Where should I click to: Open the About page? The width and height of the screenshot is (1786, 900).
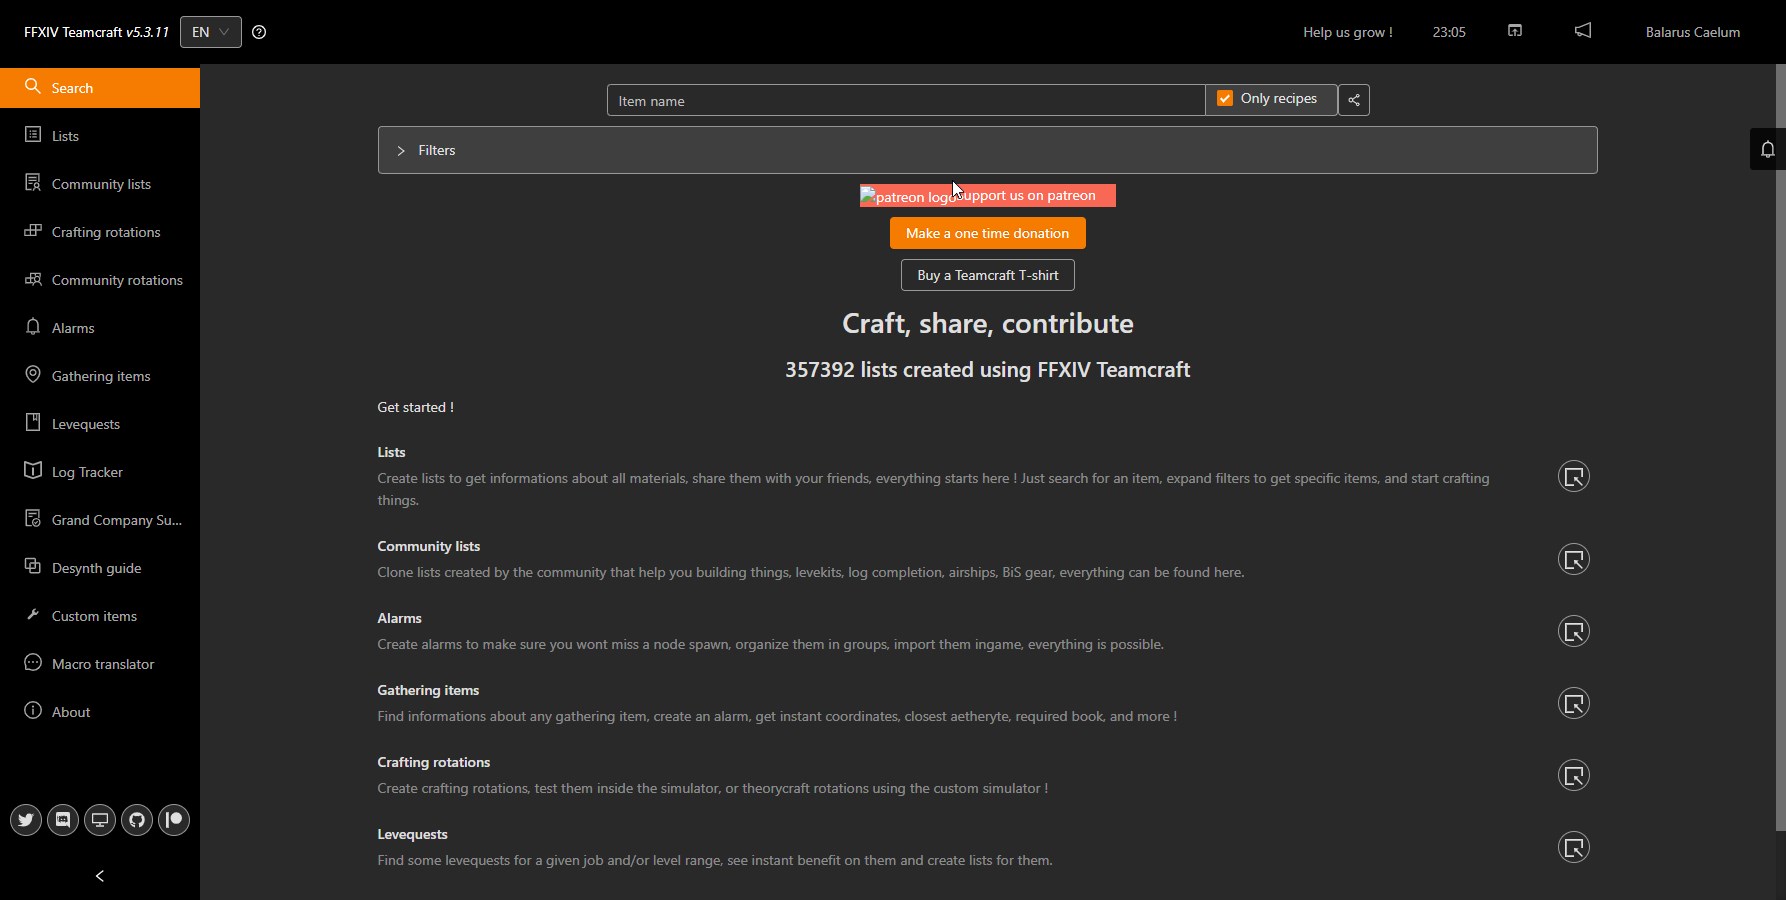point(100,712)
